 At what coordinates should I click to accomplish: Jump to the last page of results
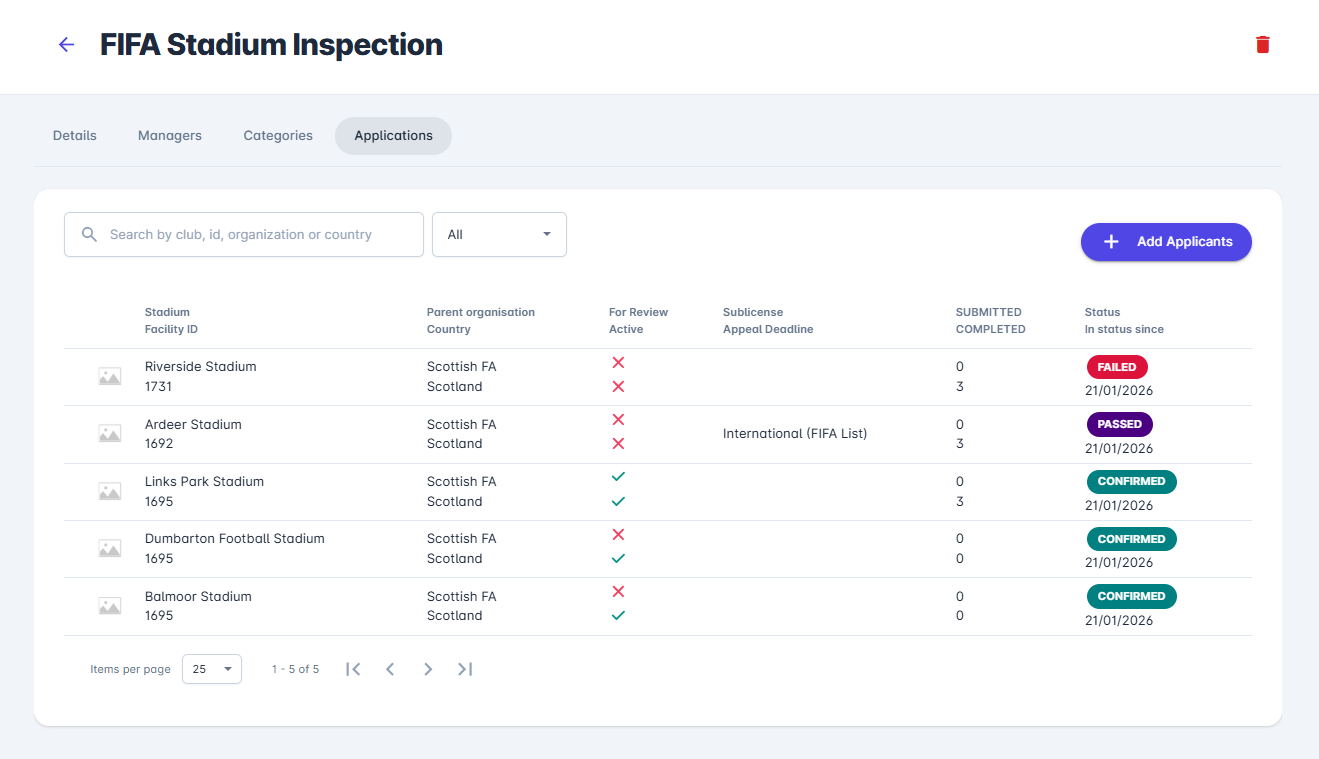coord(465,669)
